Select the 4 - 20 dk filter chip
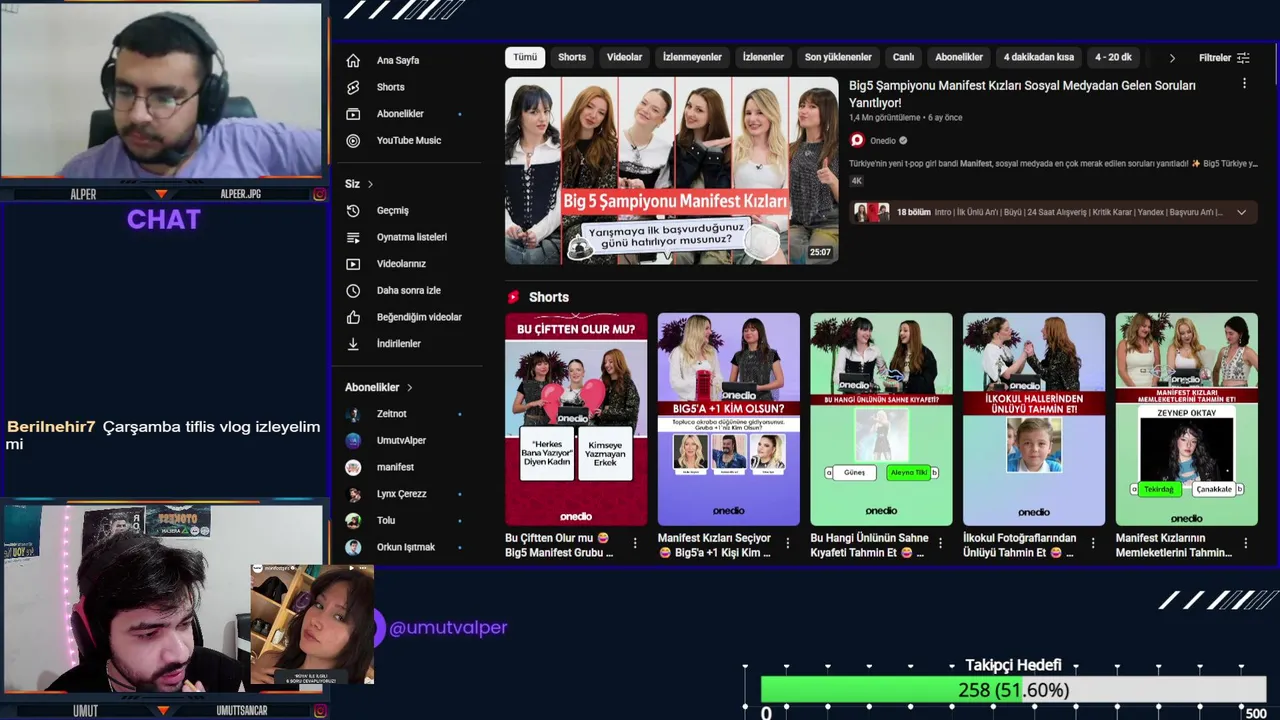This screenshot has height=720, width=1280. tap(1113, 57)
